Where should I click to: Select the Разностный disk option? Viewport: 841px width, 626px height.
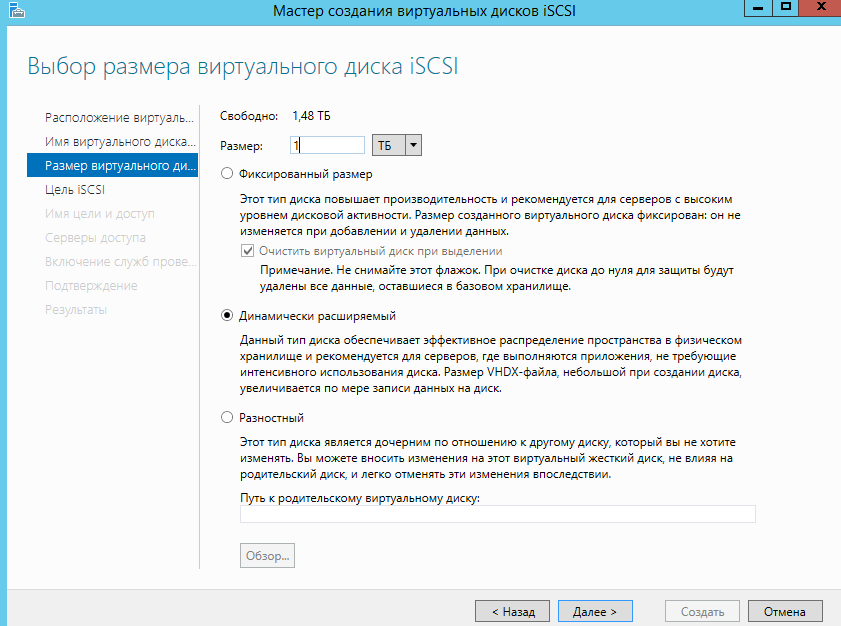(227, 418)
